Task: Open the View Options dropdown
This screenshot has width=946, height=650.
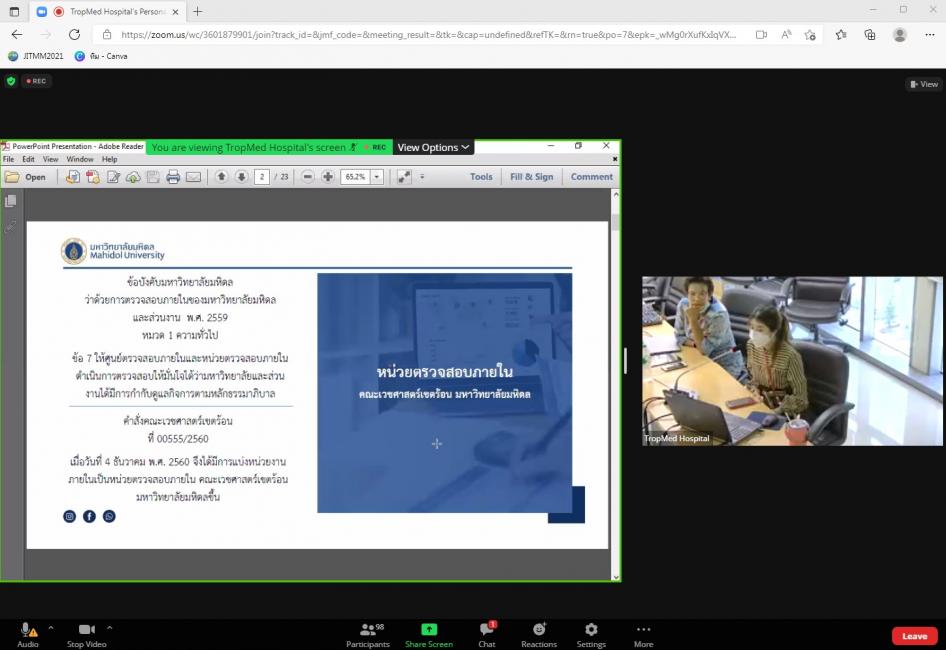Action: tap(433, 147)
